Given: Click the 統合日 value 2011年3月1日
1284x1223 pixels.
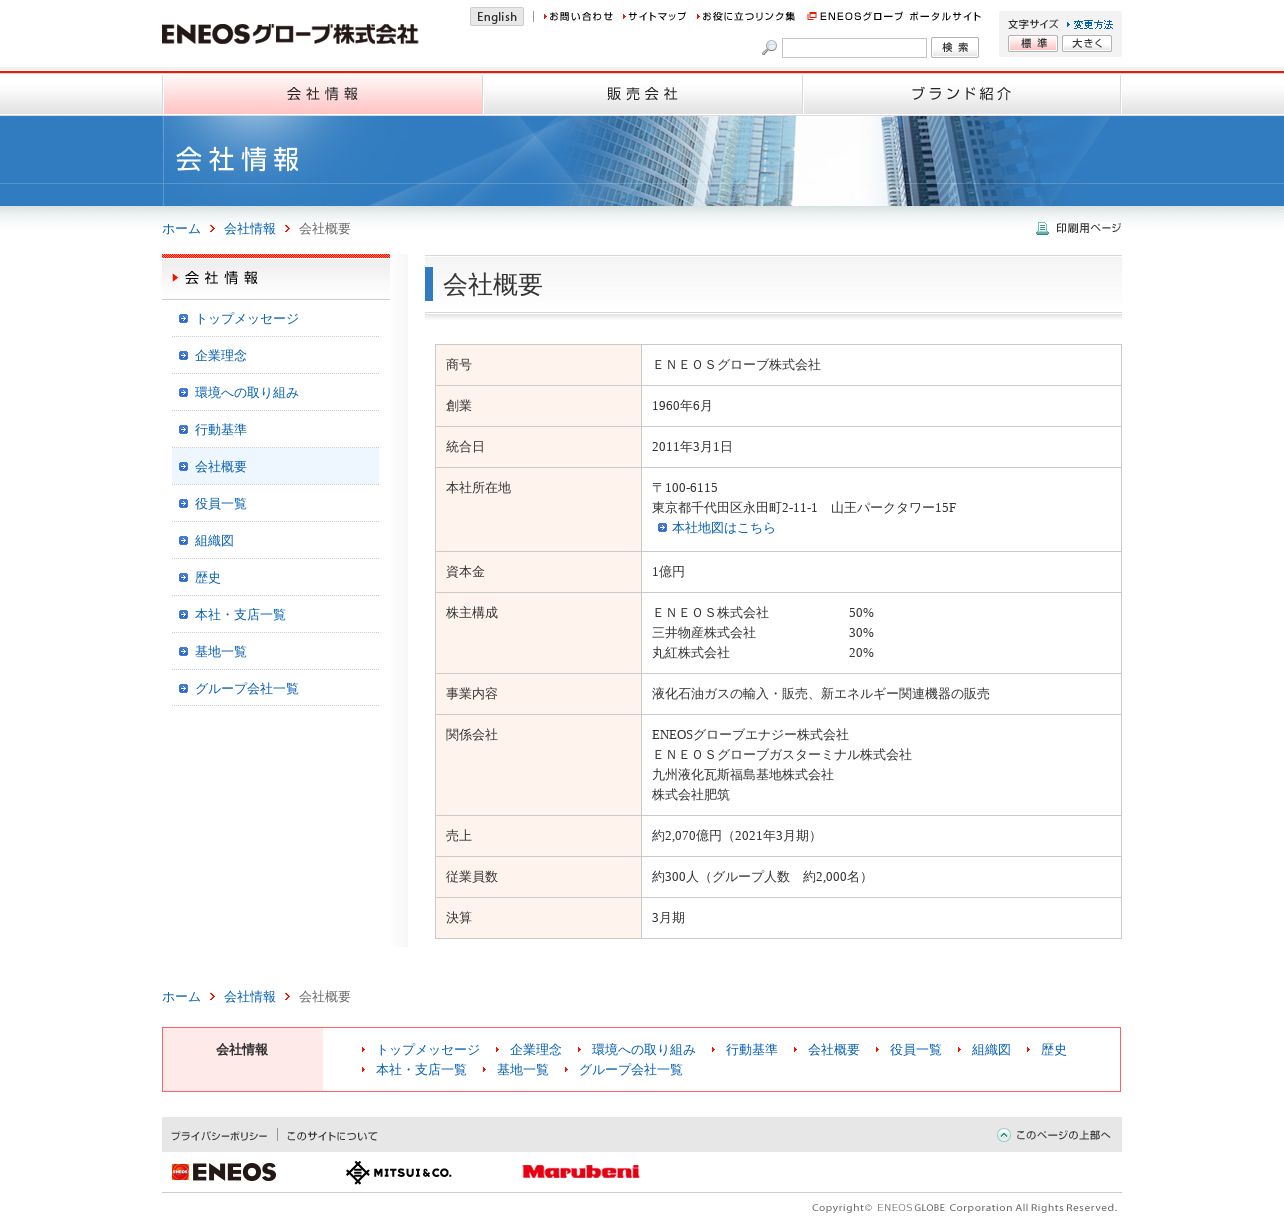Looking at the screenshot, I should pyautogui.click(x=692, y=447).
